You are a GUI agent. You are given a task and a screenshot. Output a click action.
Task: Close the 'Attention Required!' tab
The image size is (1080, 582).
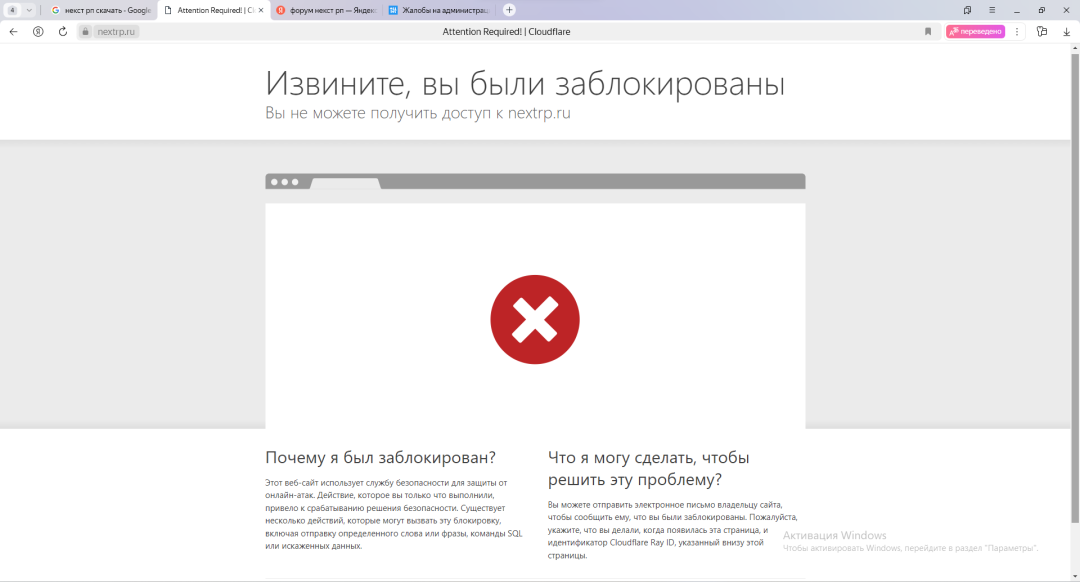(261, 10)
